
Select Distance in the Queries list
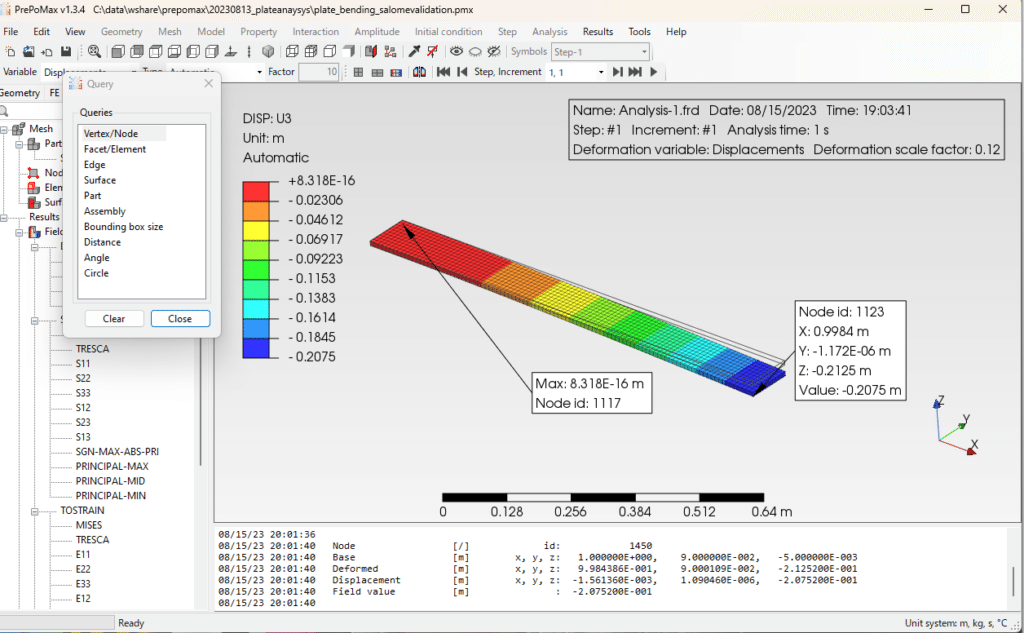click(x=102, y=242)
